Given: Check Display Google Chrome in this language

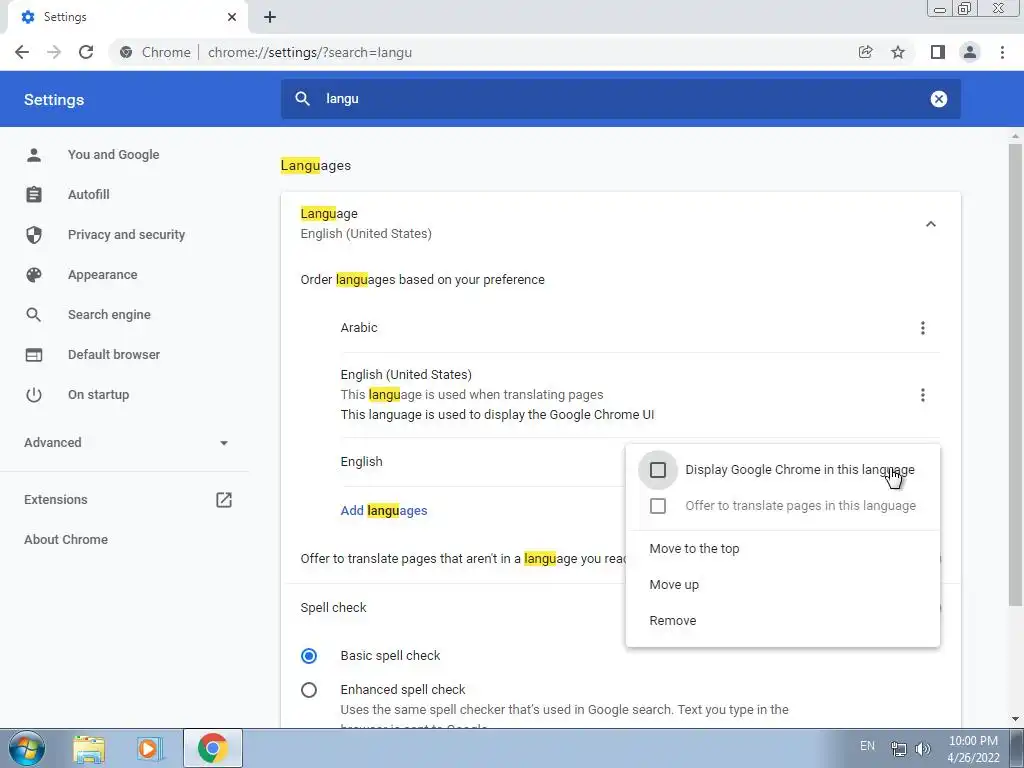Looking at the screenshot, I should pyautogui.click(x=658, y=470).
